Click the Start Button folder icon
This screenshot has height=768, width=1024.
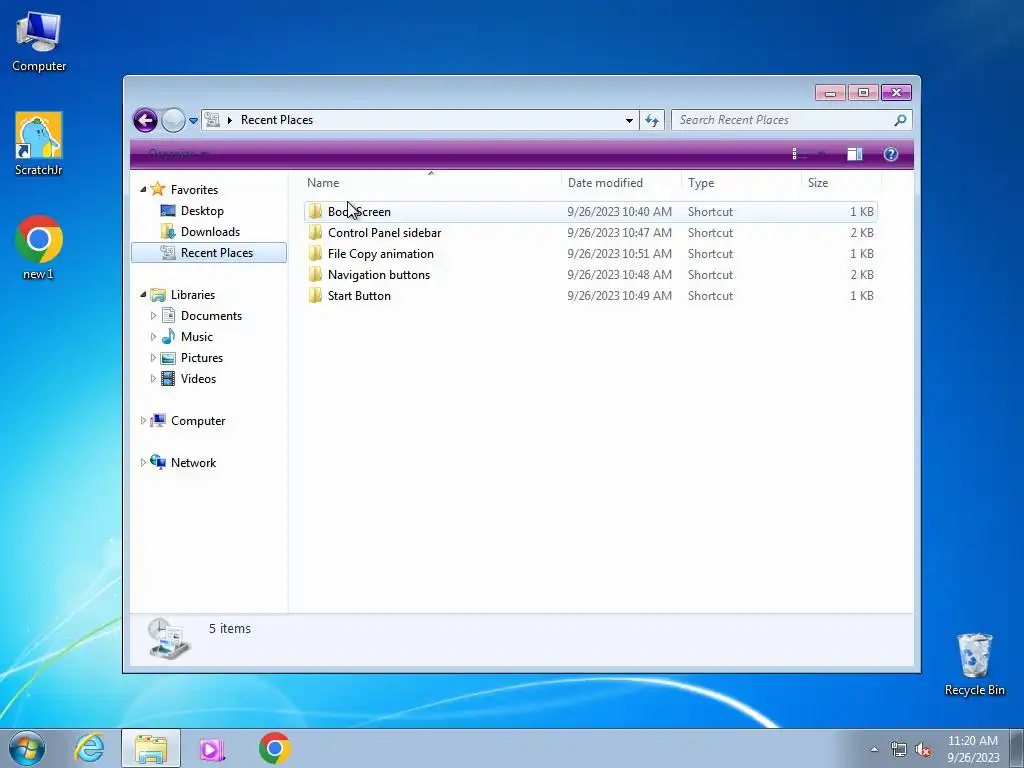pos(315,295)
